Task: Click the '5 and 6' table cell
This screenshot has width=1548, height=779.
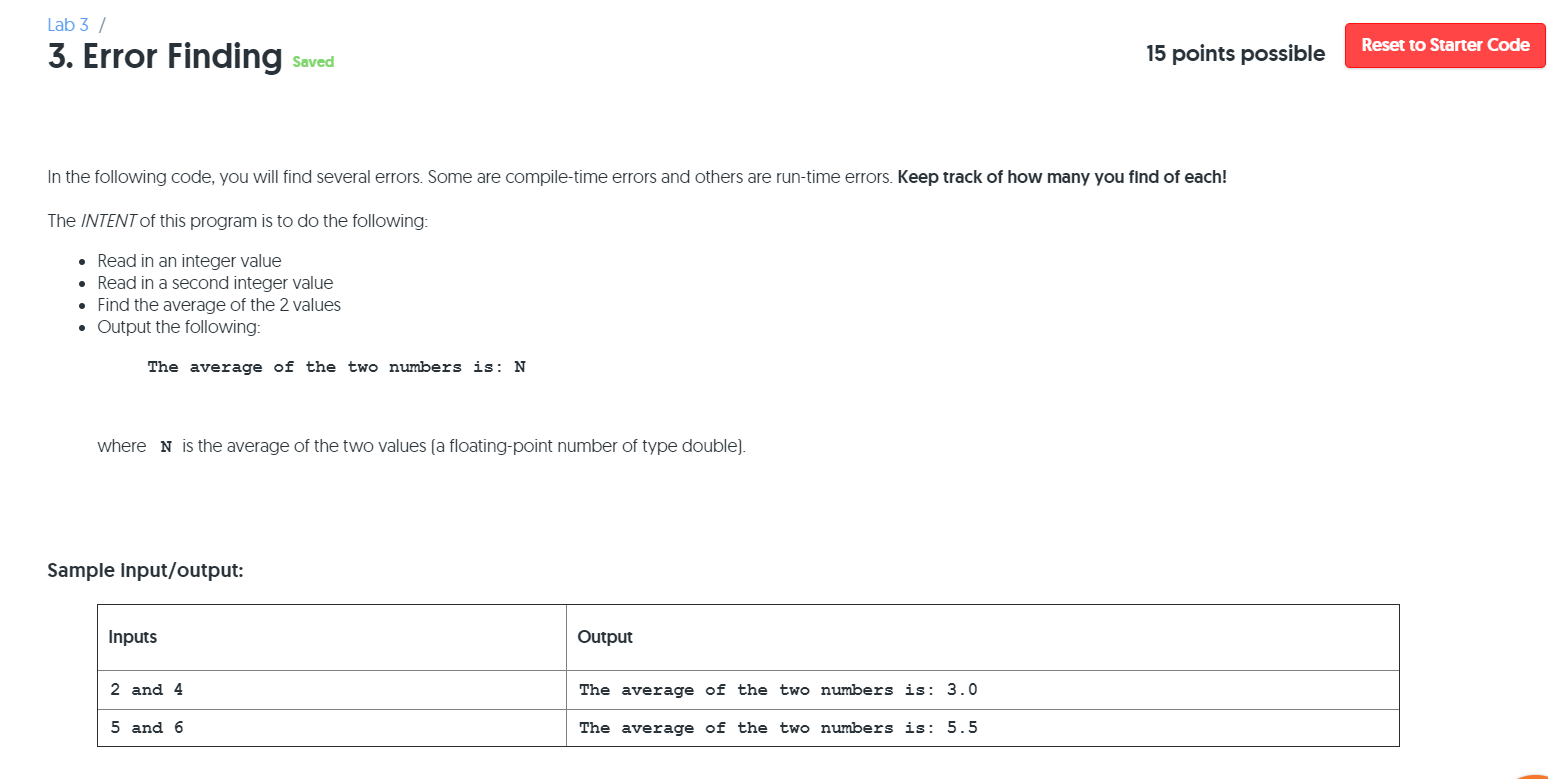Action: click(x=332, y=728)
